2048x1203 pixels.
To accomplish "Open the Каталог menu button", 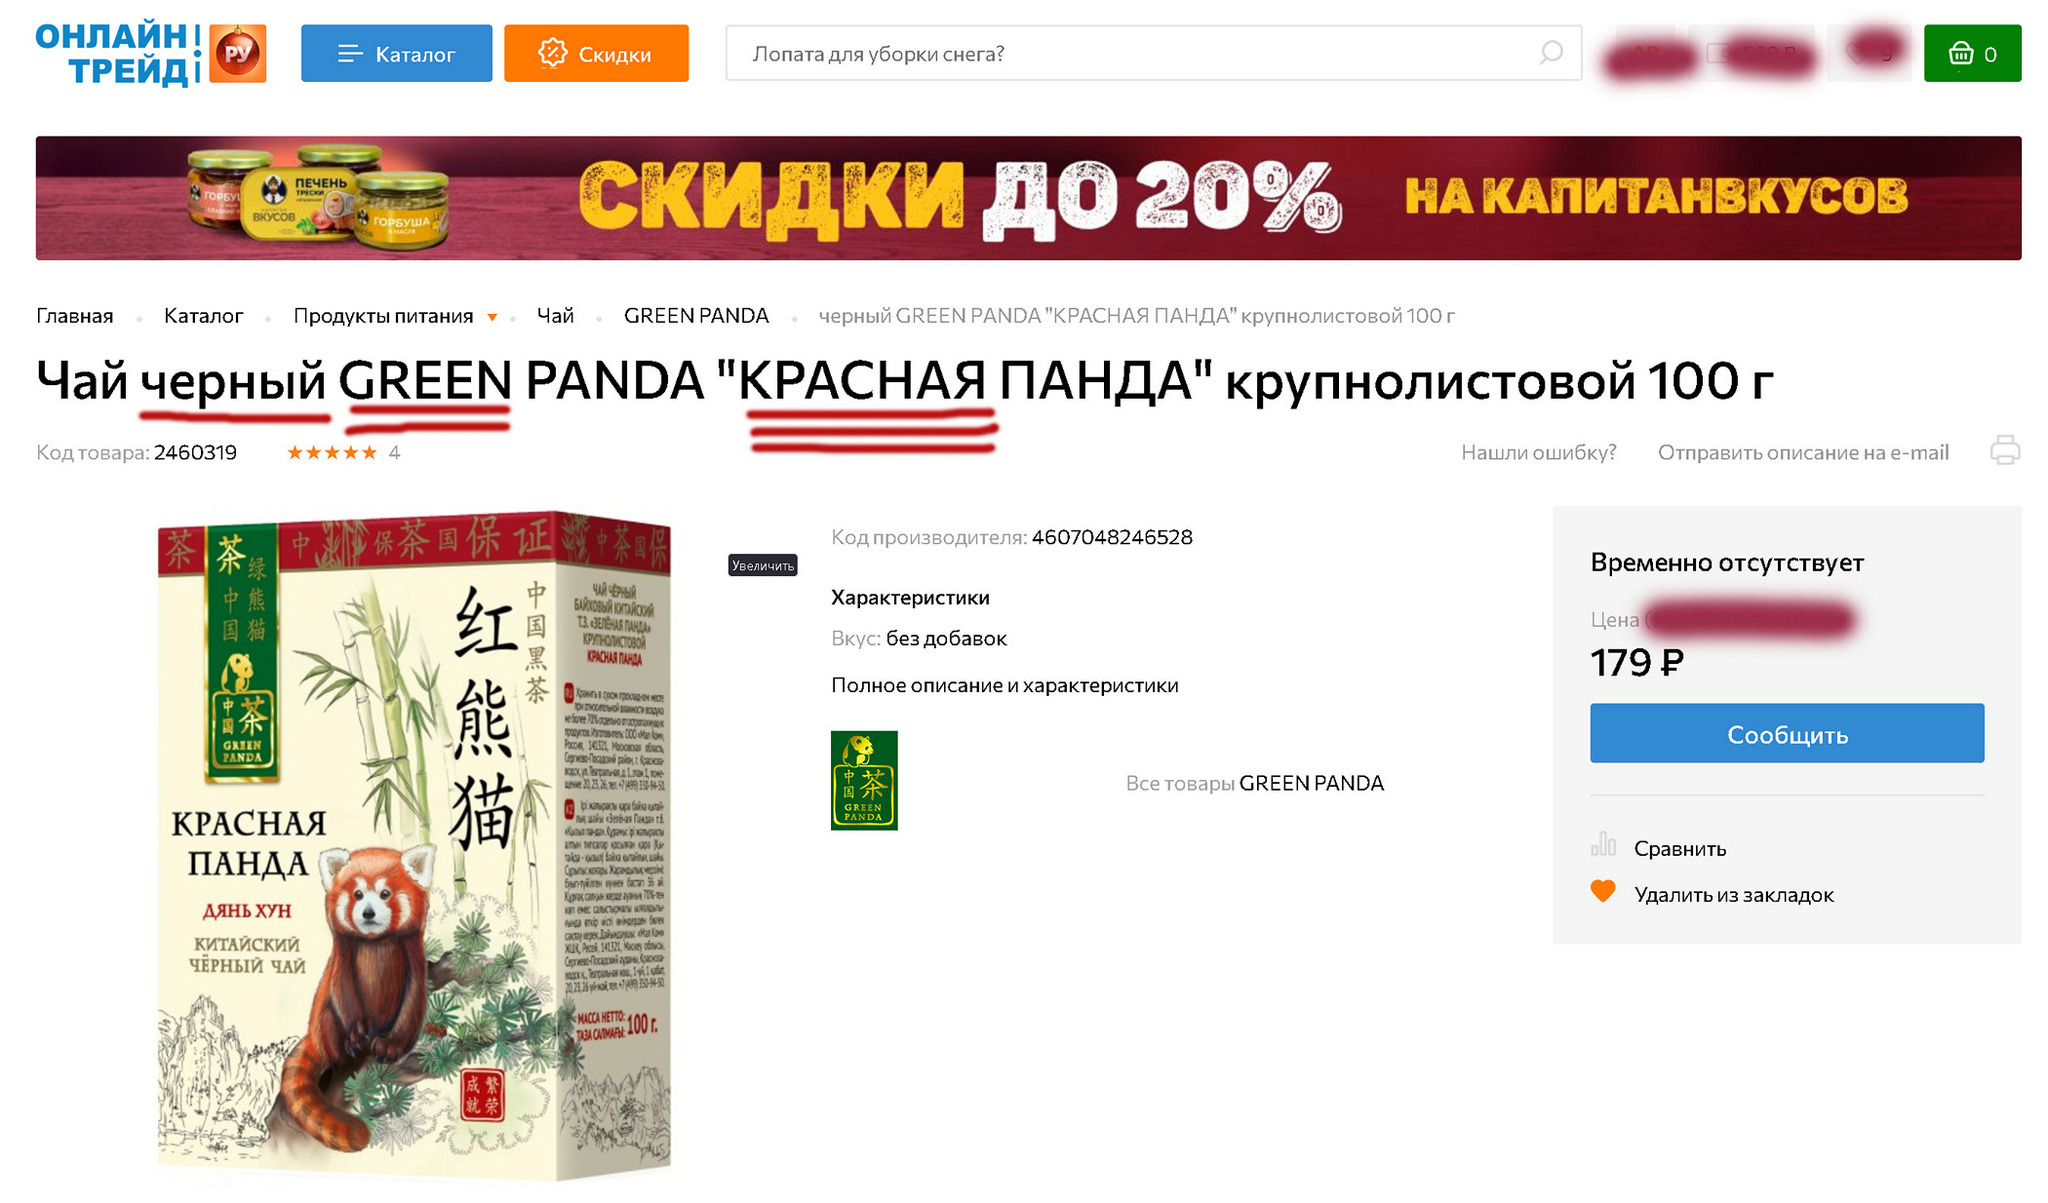I will (396, 53).
